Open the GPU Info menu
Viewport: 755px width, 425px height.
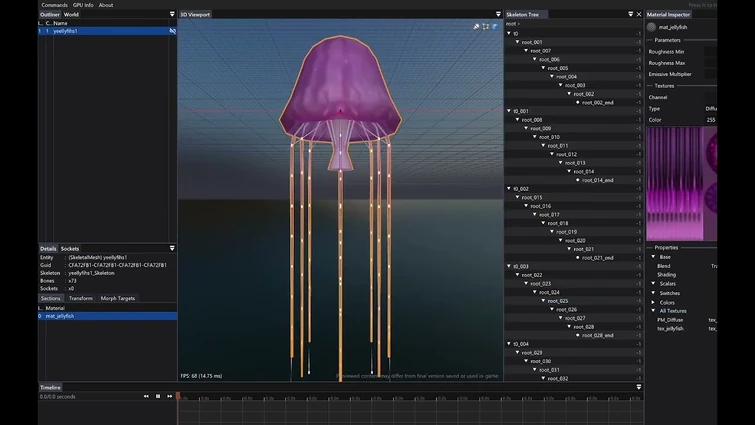tap(83, 5)
